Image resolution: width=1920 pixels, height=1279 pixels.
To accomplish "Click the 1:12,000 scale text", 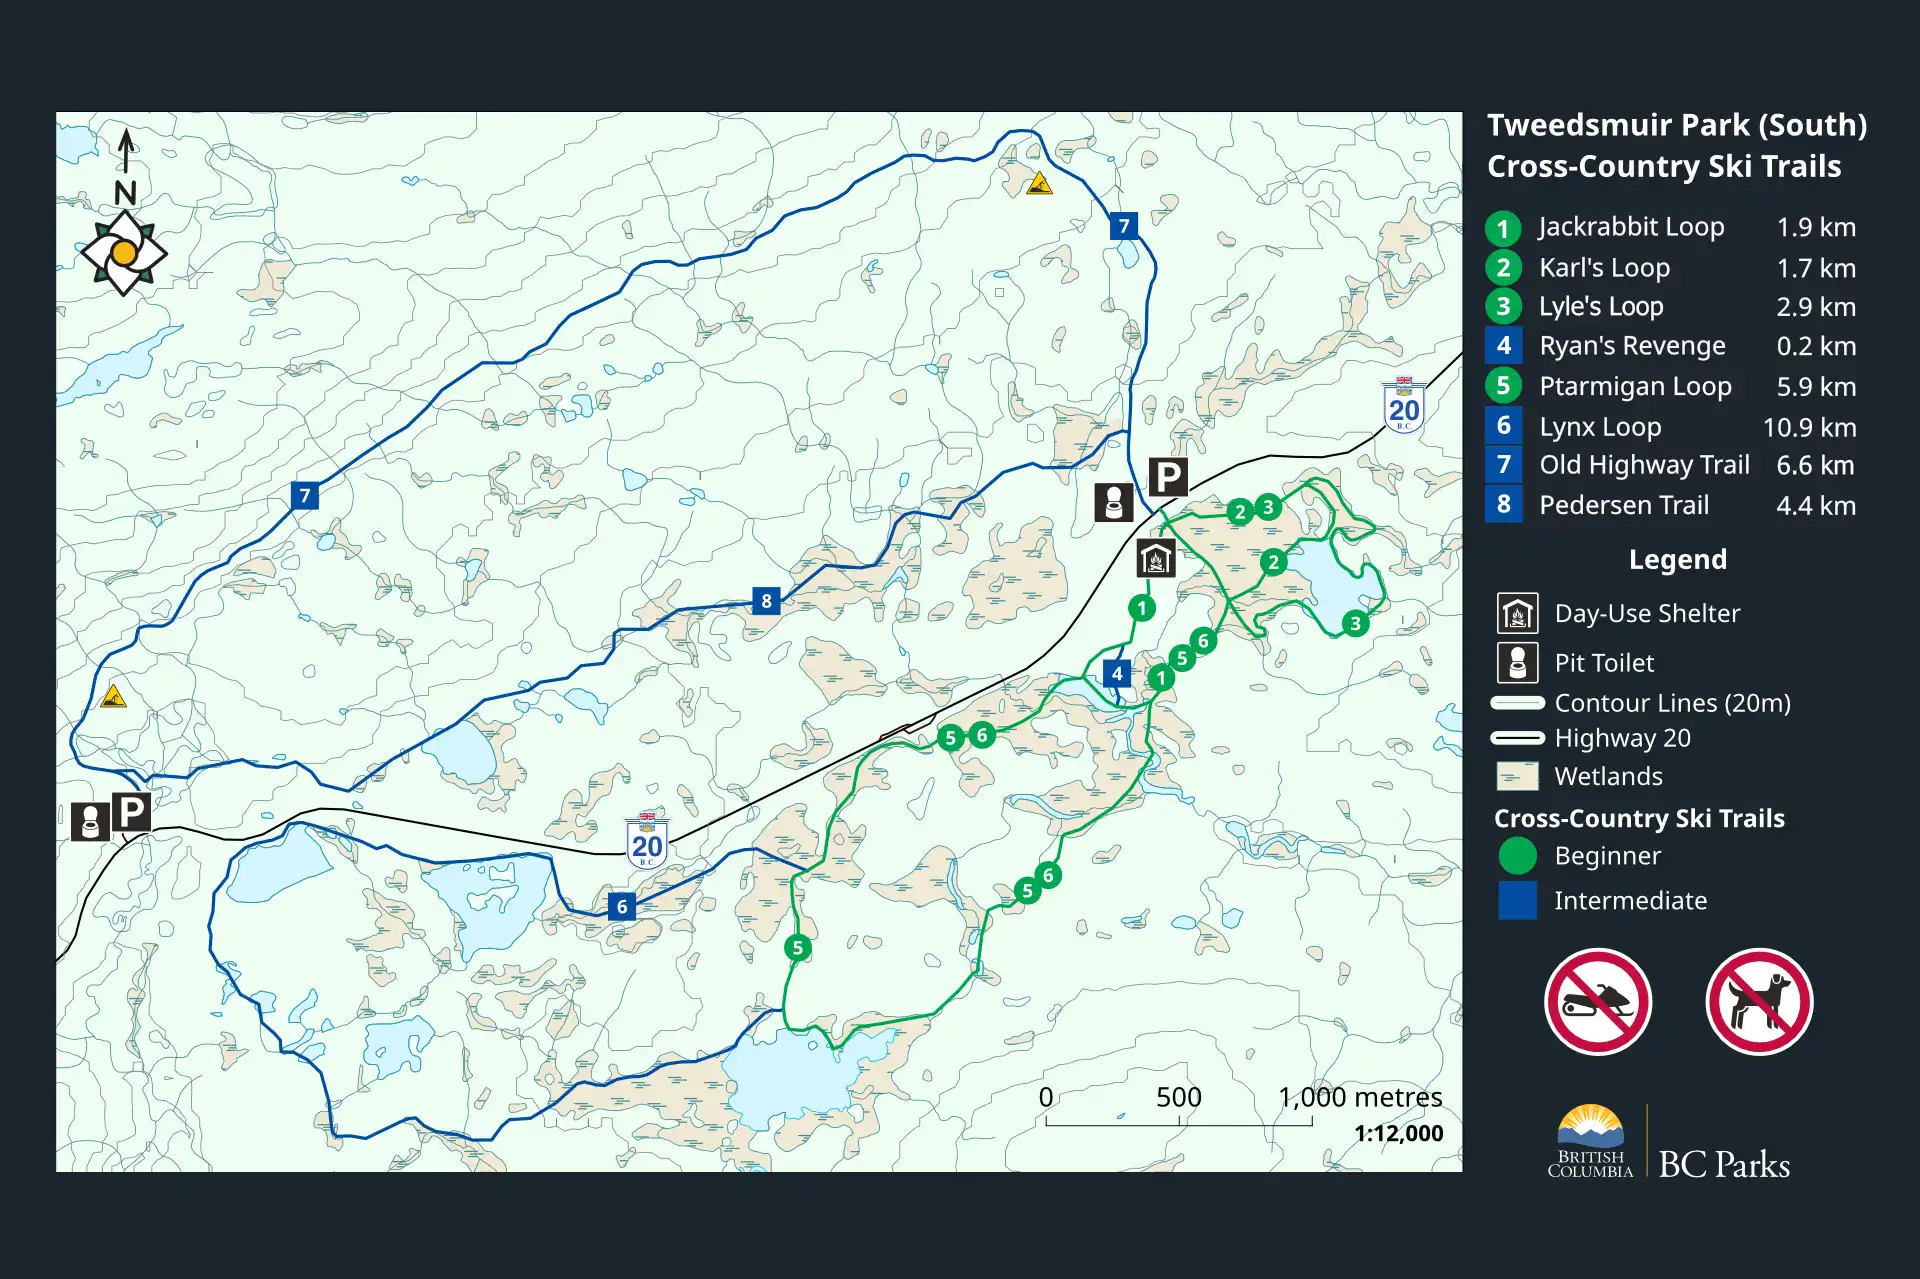I will click(x=1398, y=1133).
